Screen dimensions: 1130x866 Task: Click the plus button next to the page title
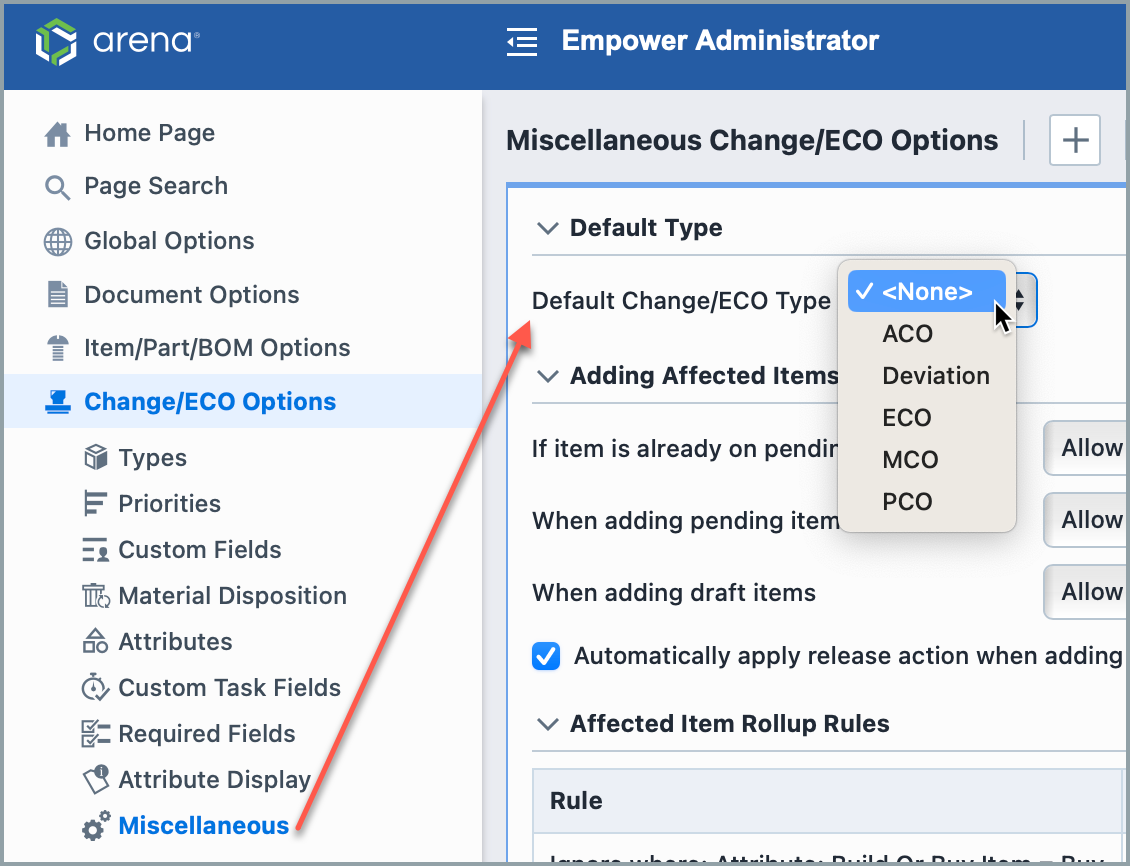(1074, 140)
